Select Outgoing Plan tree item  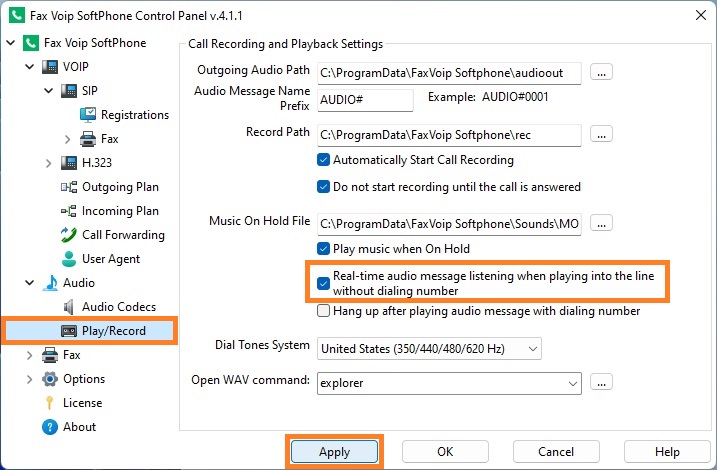pos(120,187)
